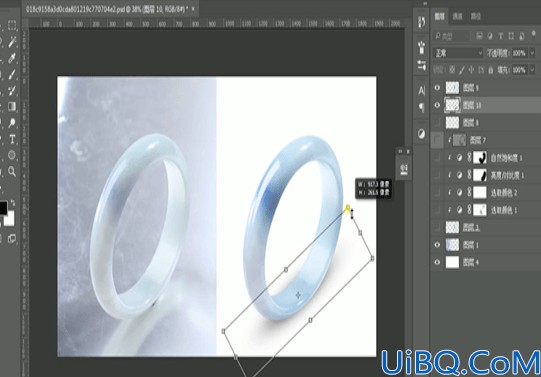The image size is (541, 377).
Task: Click the fill percentage field
Action: click(520, 70)
